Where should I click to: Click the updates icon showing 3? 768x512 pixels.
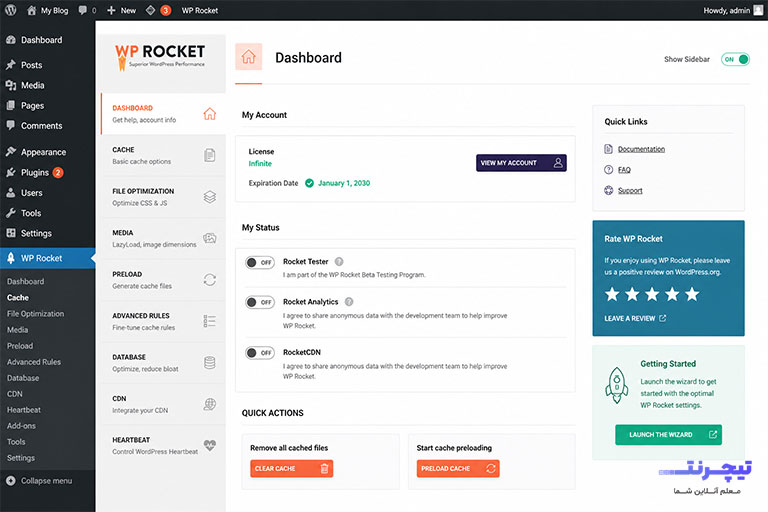click(158, 10)
